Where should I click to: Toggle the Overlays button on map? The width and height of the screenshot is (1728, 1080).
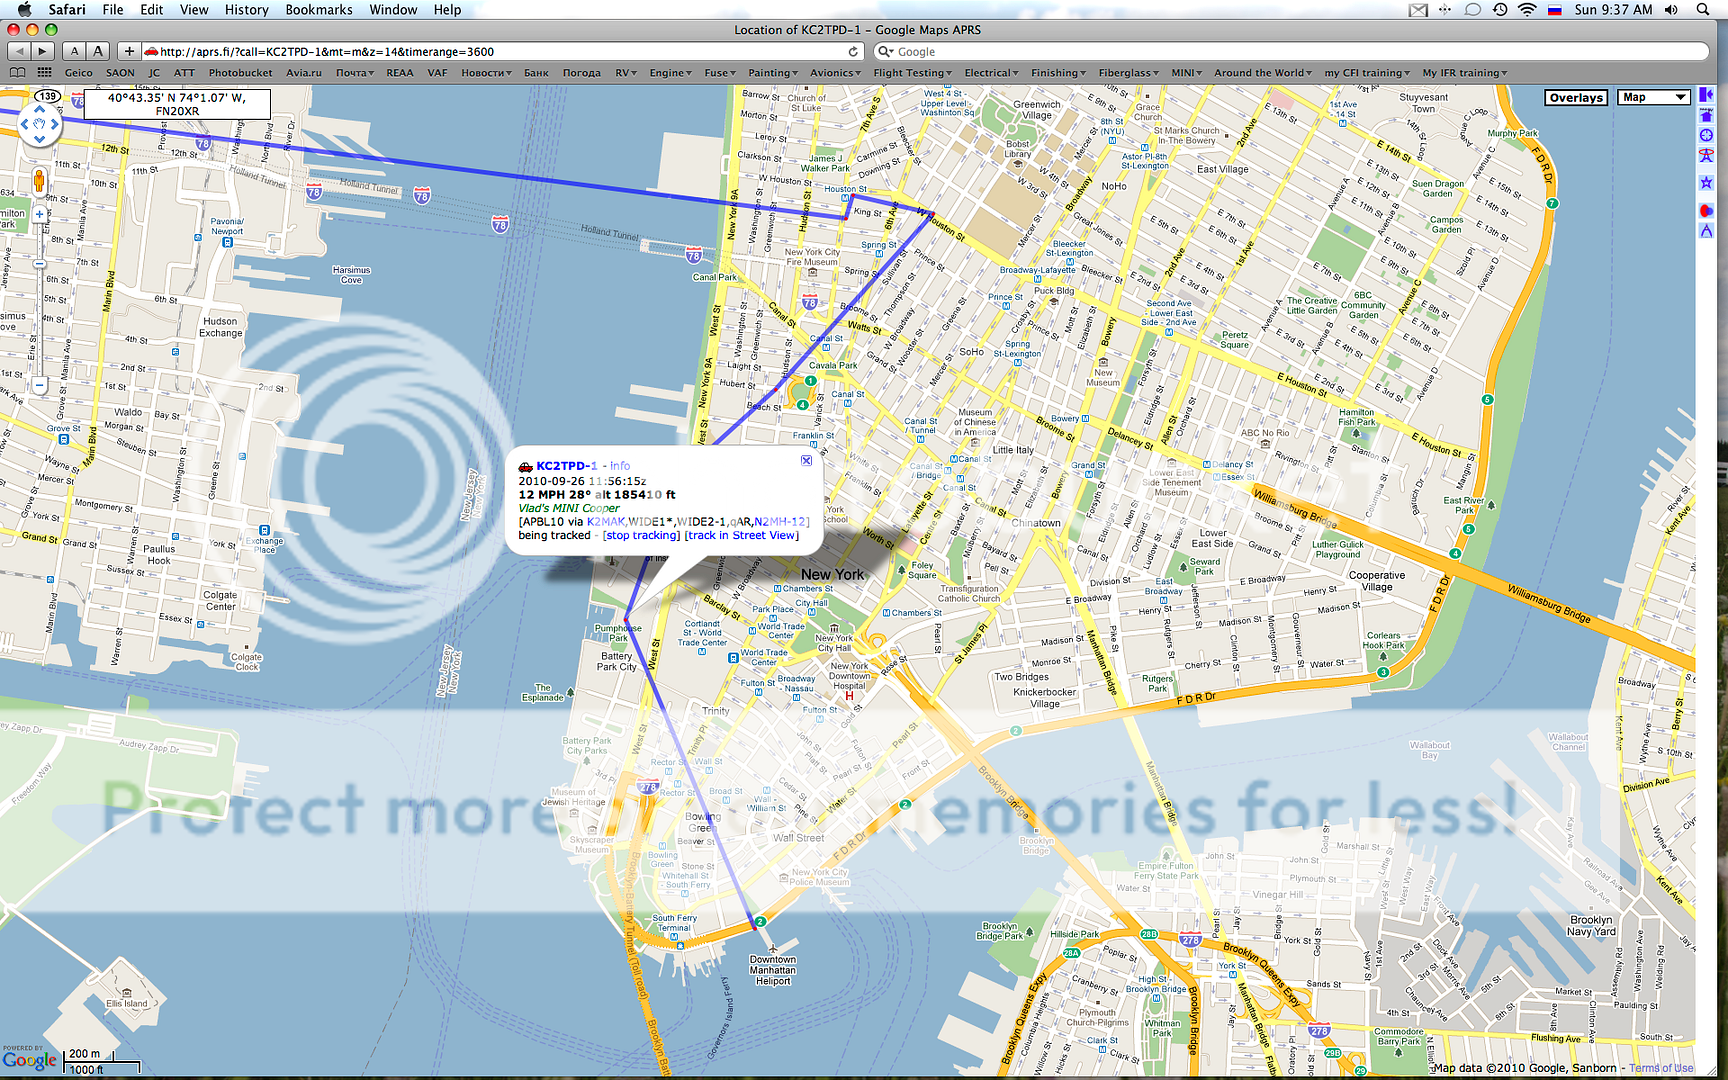(x=1576, y=98)
